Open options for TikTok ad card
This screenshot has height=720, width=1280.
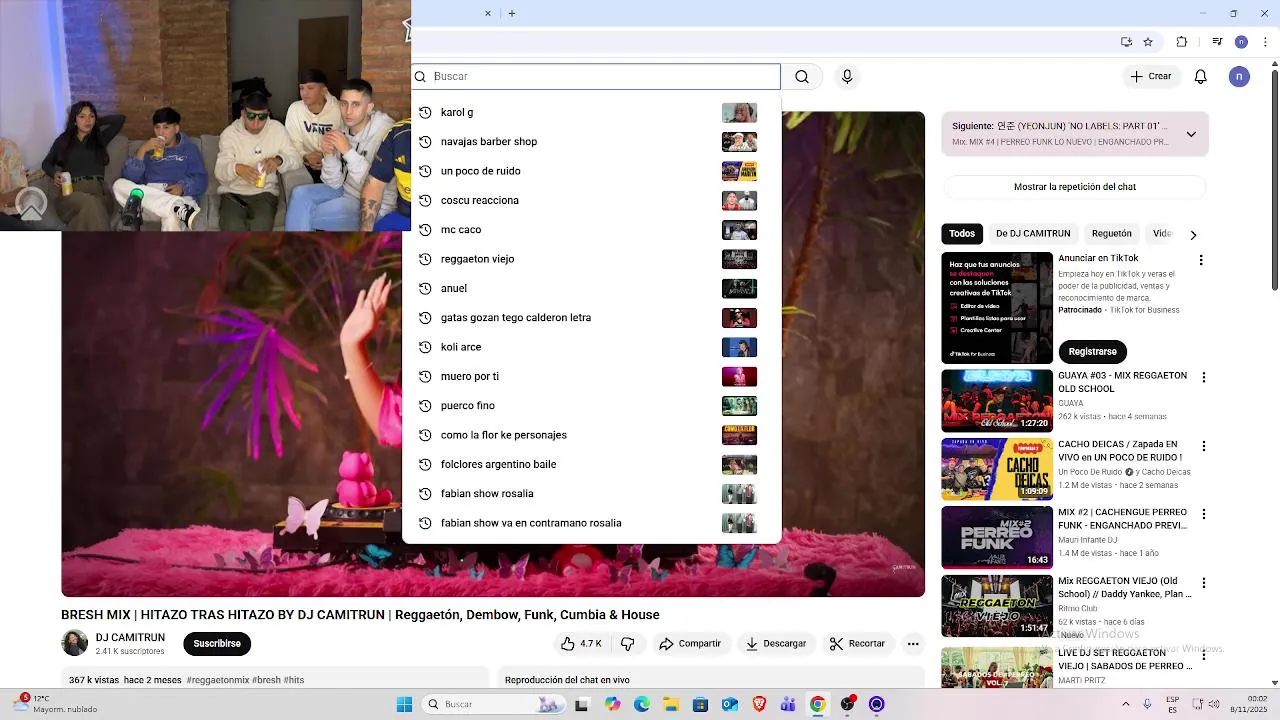[1201, 260]
